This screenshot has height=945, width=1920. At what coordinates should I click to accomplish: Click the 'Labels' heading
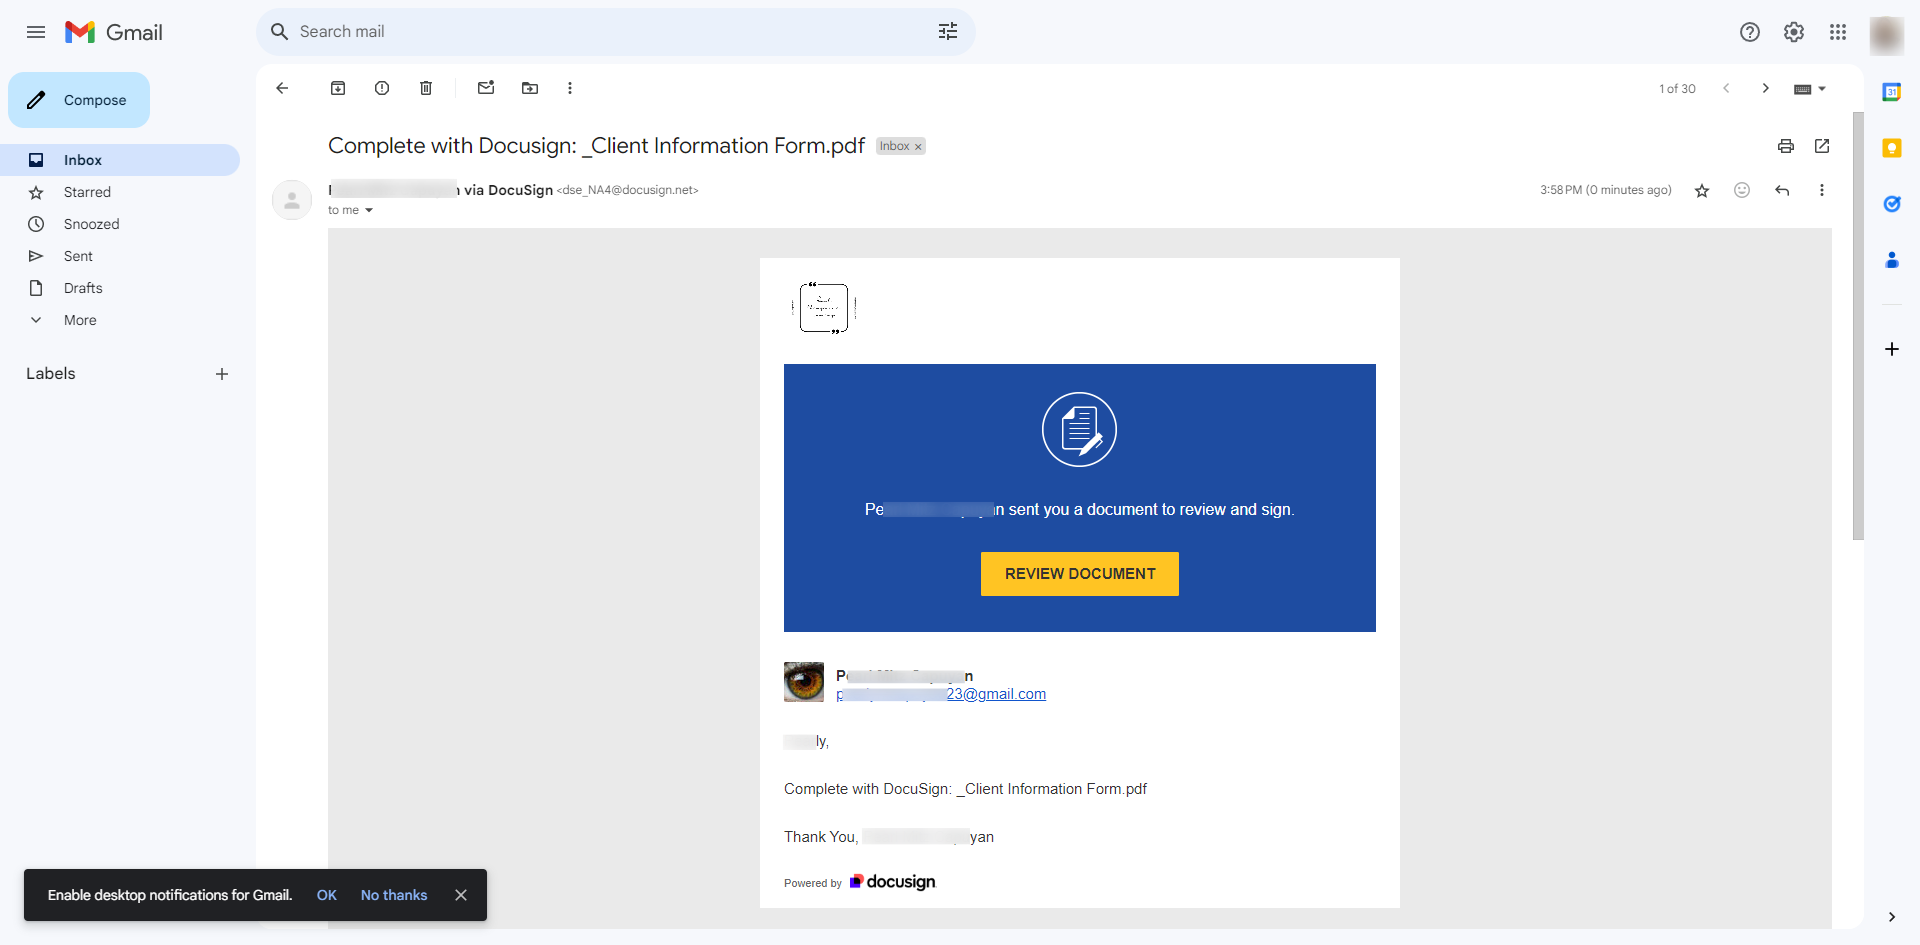(51, 374)
